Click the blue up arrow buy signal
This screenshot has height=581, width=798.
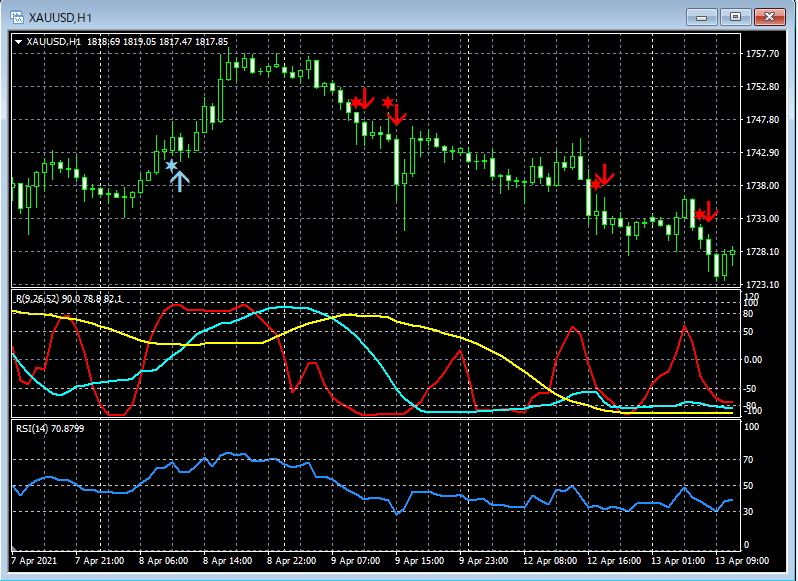pos(179,181)
